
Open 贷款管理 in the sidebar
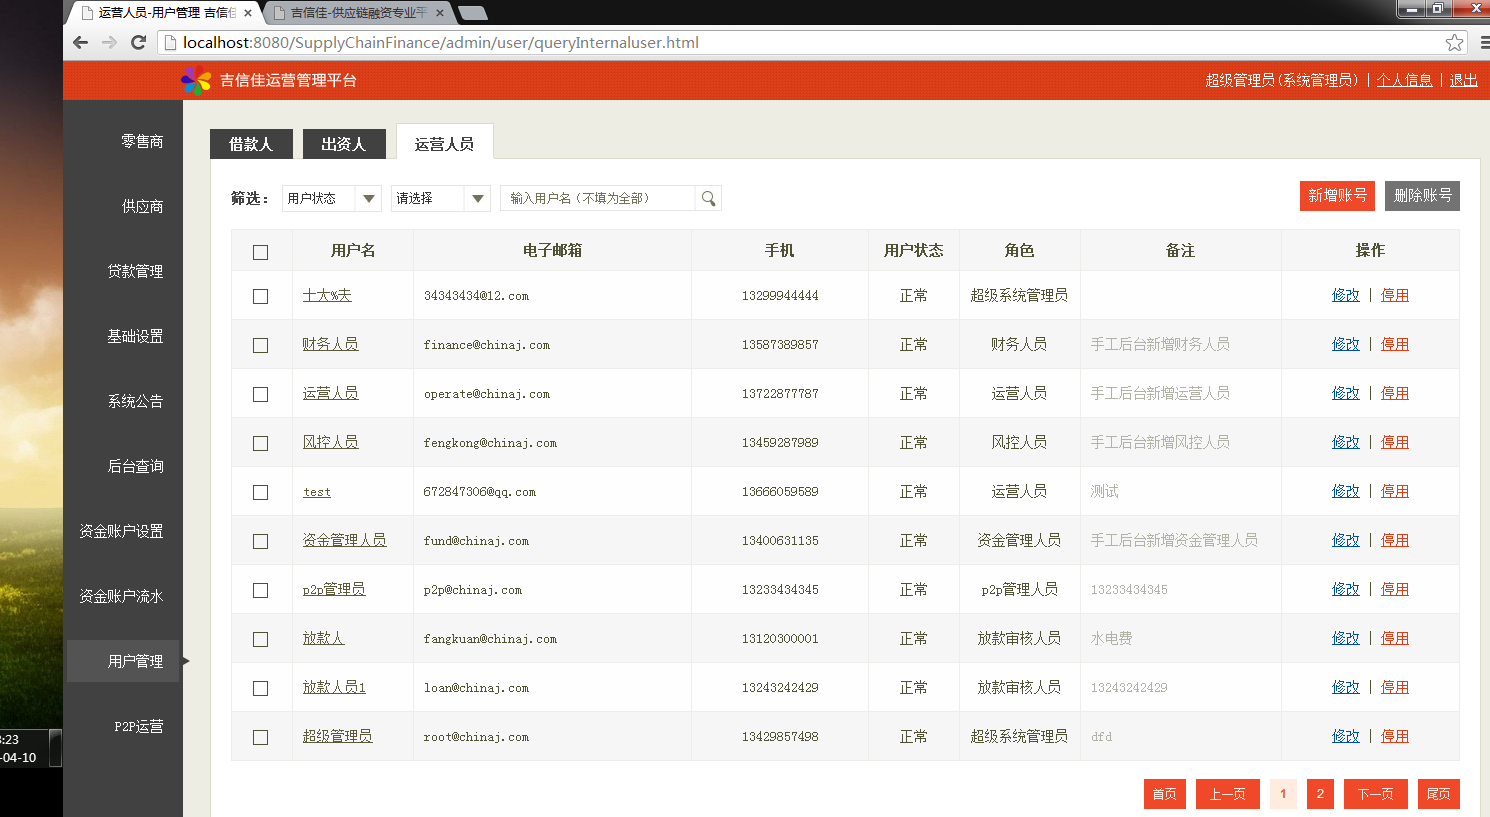tap(135, 271)
